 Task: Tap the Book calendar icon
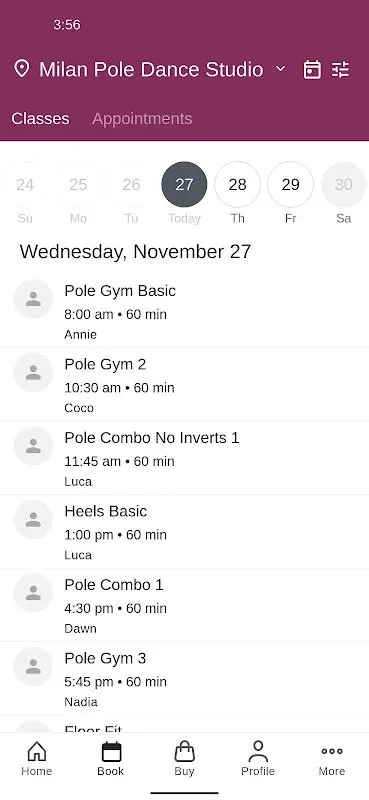coord(111,759)
